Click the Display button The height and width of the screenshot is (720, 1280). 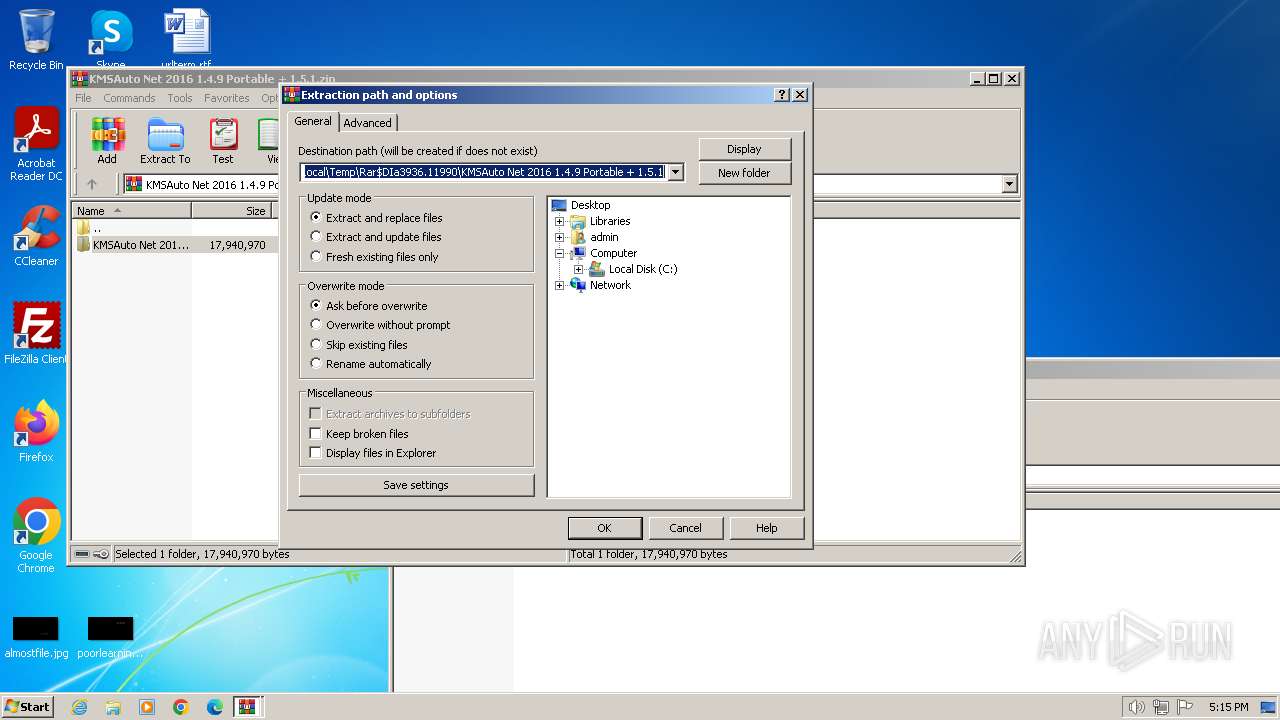pos(744,149)
